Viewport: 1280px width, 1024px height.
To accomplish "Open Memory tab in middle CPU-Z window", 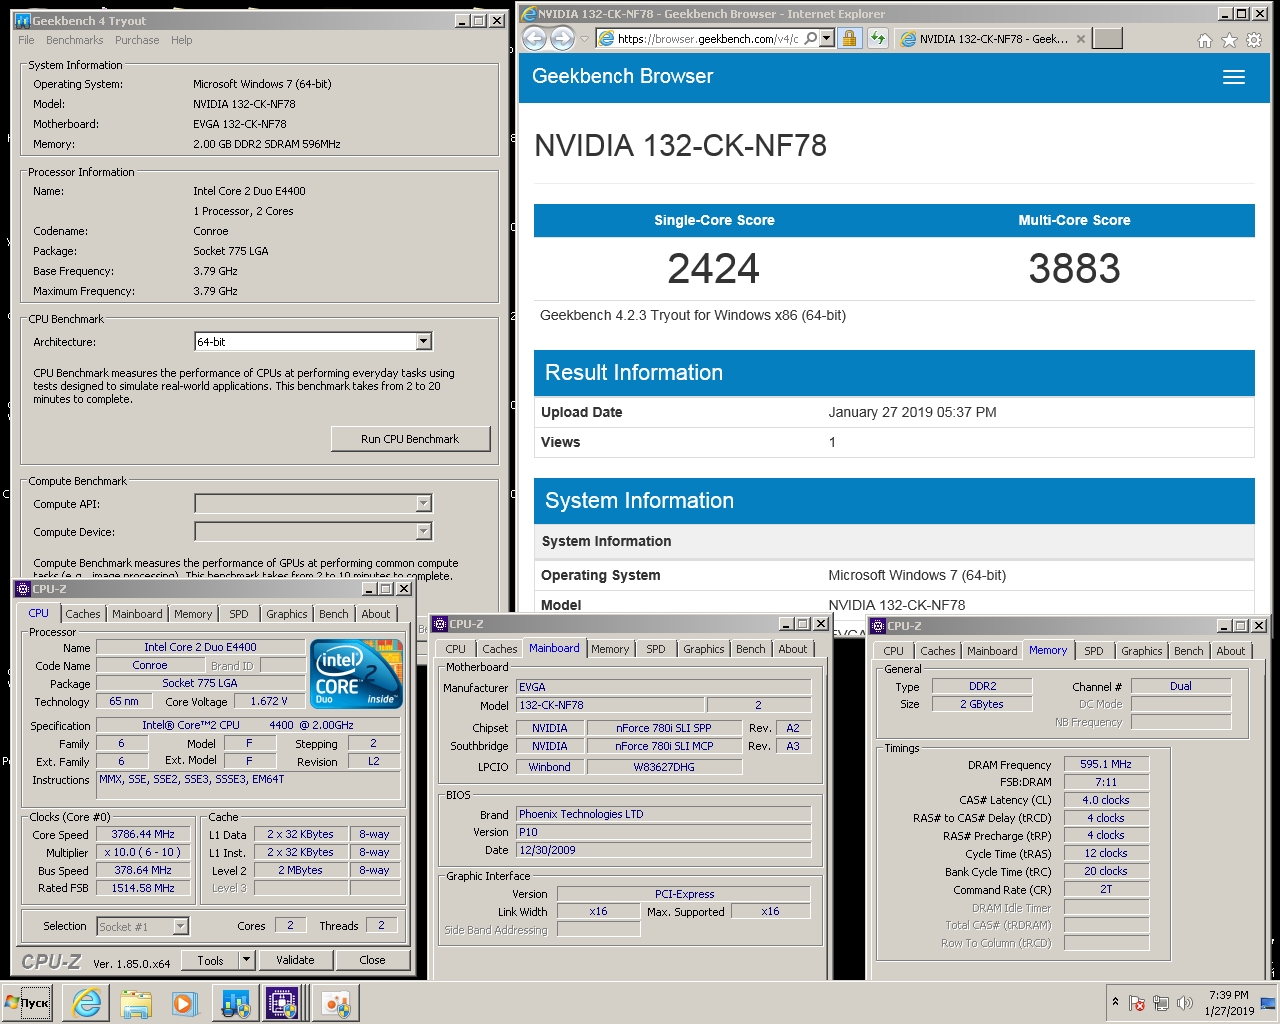I will pos(610,649).
